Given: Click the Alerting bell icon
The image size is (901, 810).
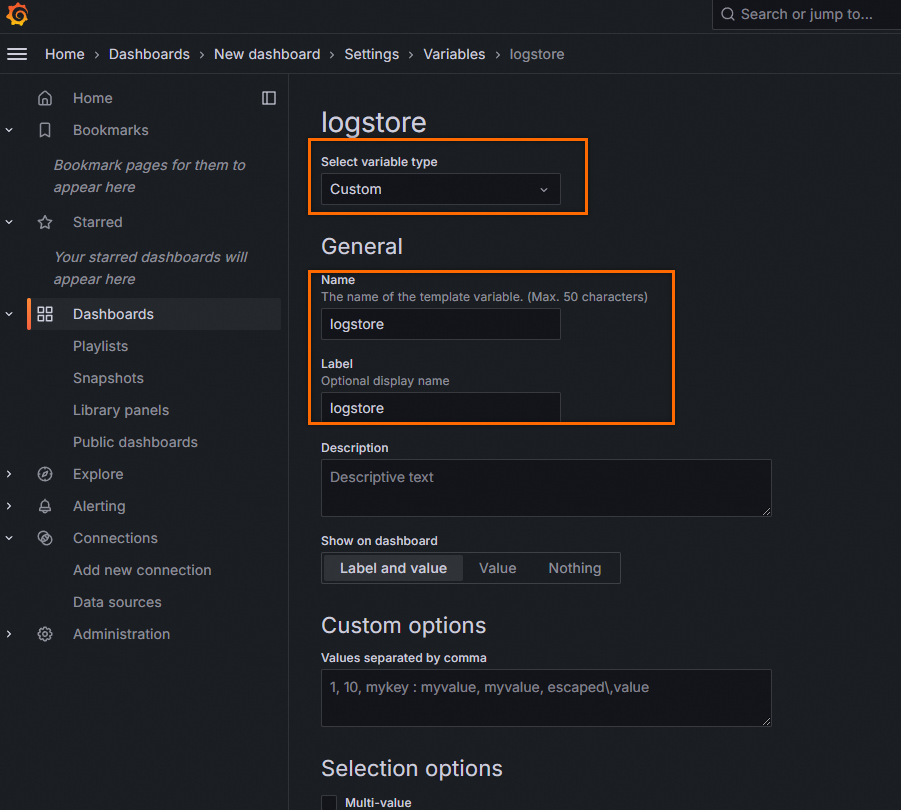Looking at the screenshot, I should tap(45, 506).
